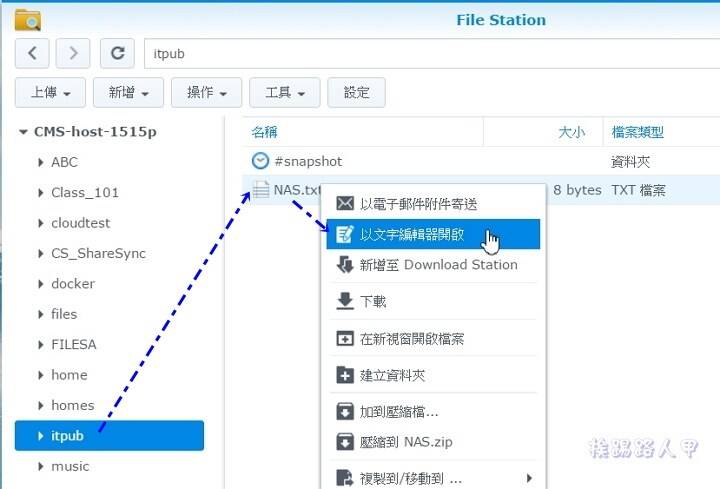The width and height of the screenshot is (720, 489).
Task: Choose 建立資料夾 from context menu
Action: tap(433, 375)
